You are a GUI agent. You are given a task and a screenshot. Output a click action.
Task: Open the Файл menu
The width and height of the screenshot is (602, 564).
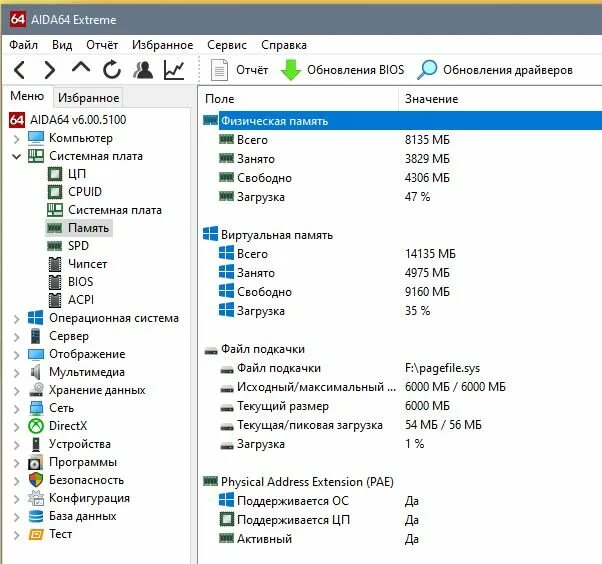[23, 45]
